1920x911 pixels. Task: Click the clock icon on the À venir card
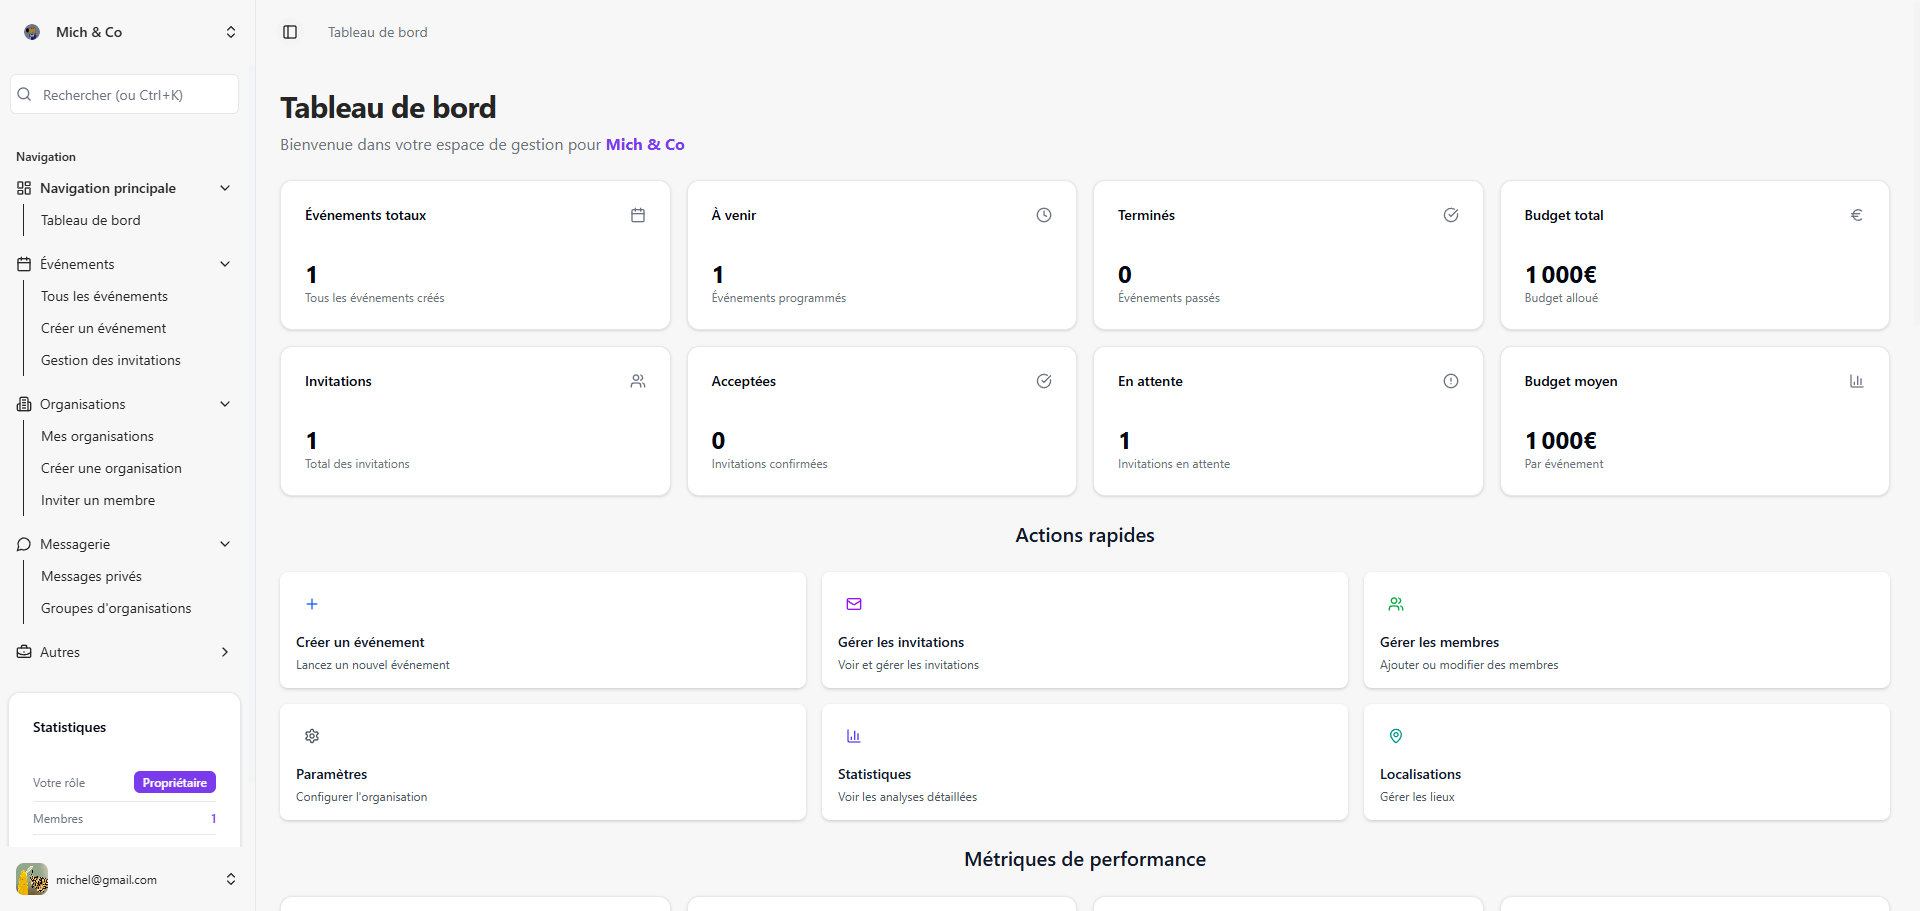1044,215
